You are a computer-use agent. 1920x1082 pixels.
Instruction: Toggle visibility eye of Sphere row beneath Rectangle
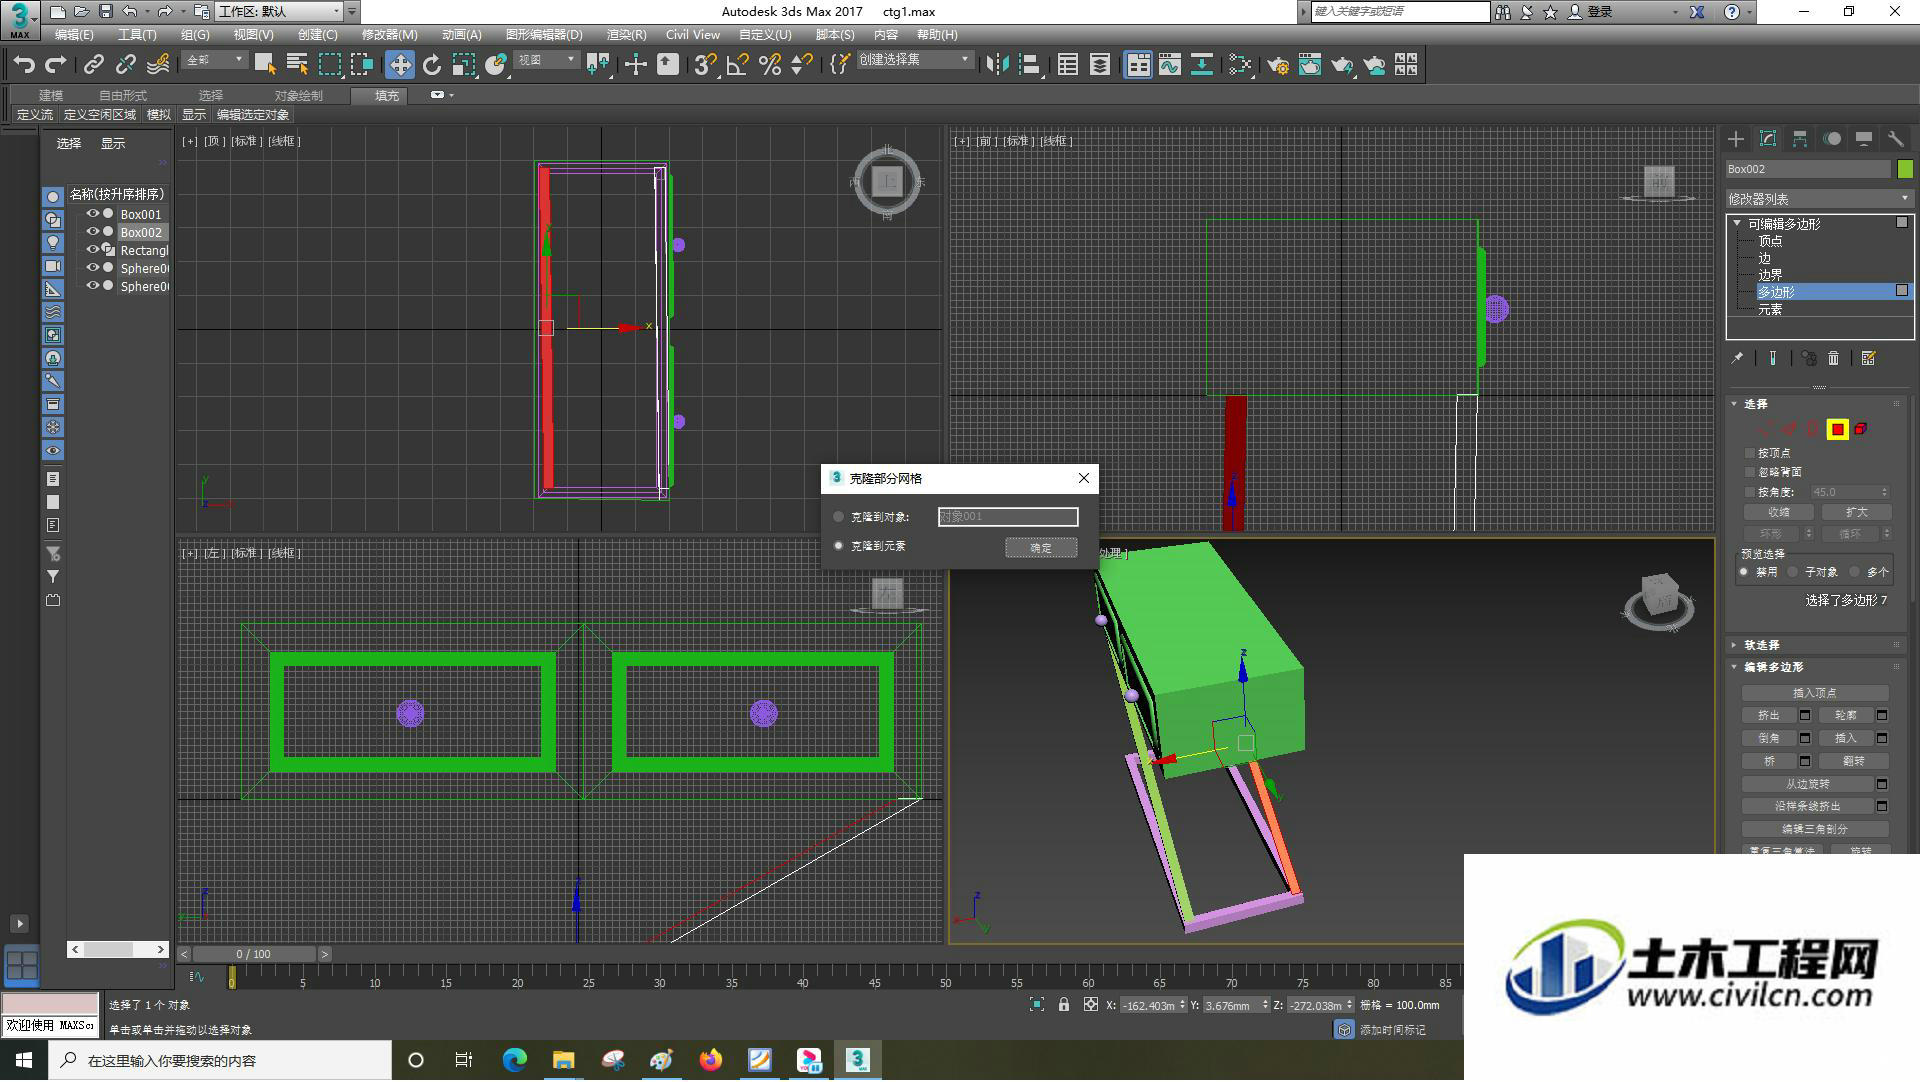click(93, 268)
